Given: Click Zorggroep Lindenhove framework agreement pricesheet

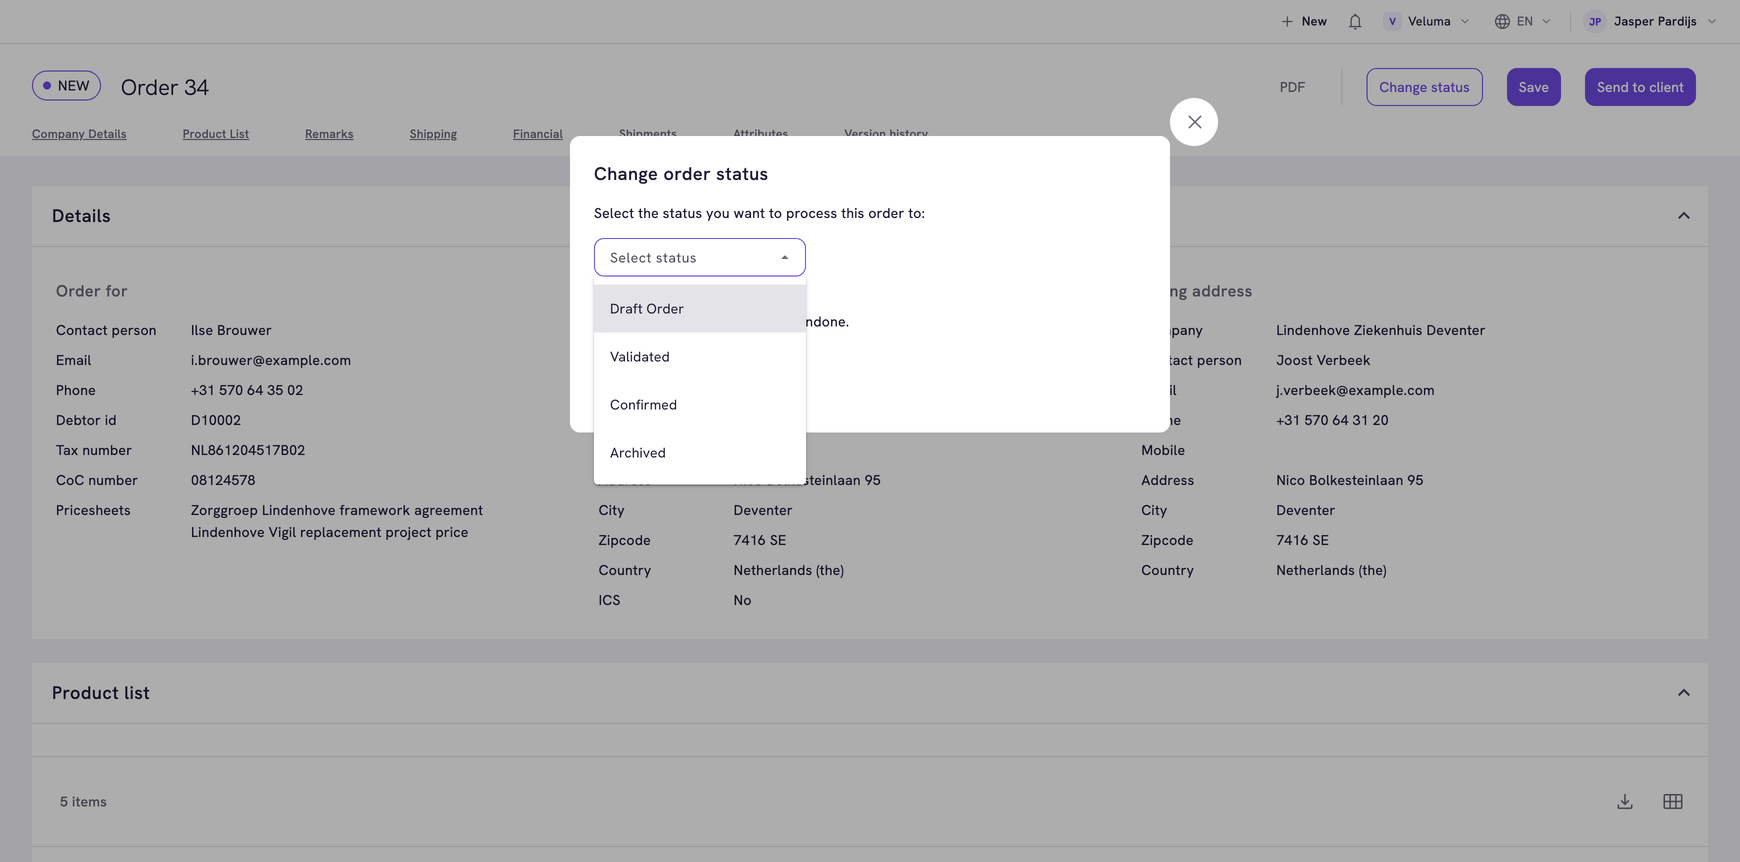Looking at the screenshot, I should [x=337, y=510].
